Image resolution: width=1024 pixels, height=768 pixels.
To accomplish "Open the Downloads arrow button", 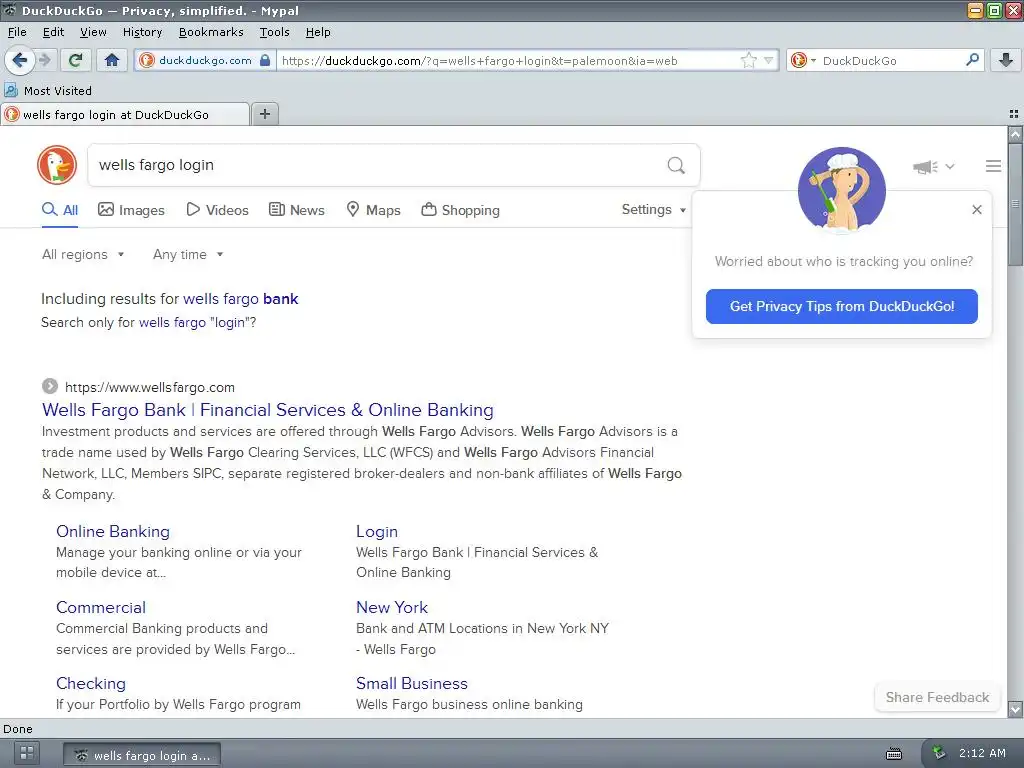I will [1006, 60].
